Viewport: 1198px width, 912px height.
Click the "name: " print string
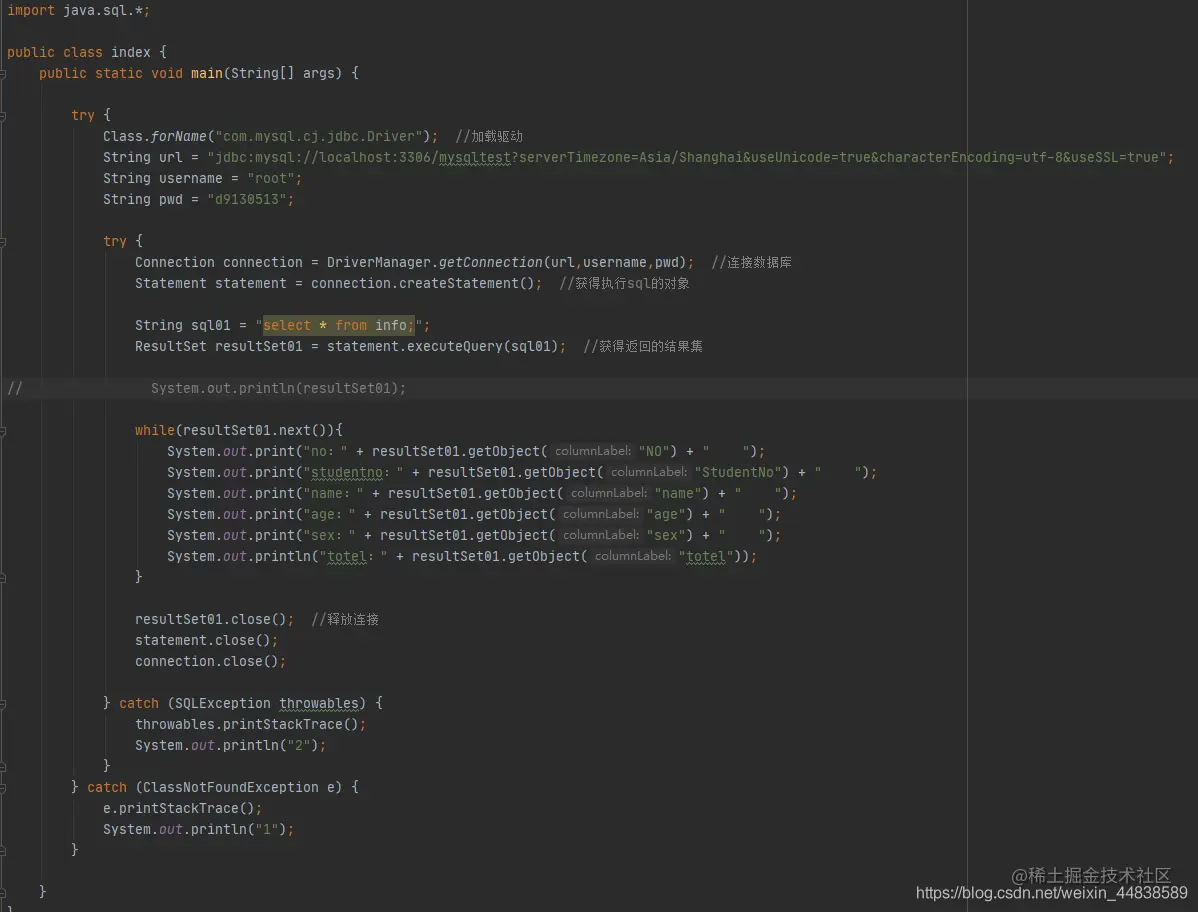pos(333,493)
